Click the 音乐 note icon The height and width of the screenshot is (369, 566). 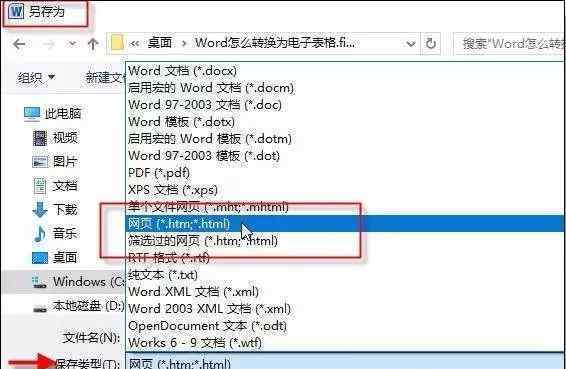coord(40,234)
